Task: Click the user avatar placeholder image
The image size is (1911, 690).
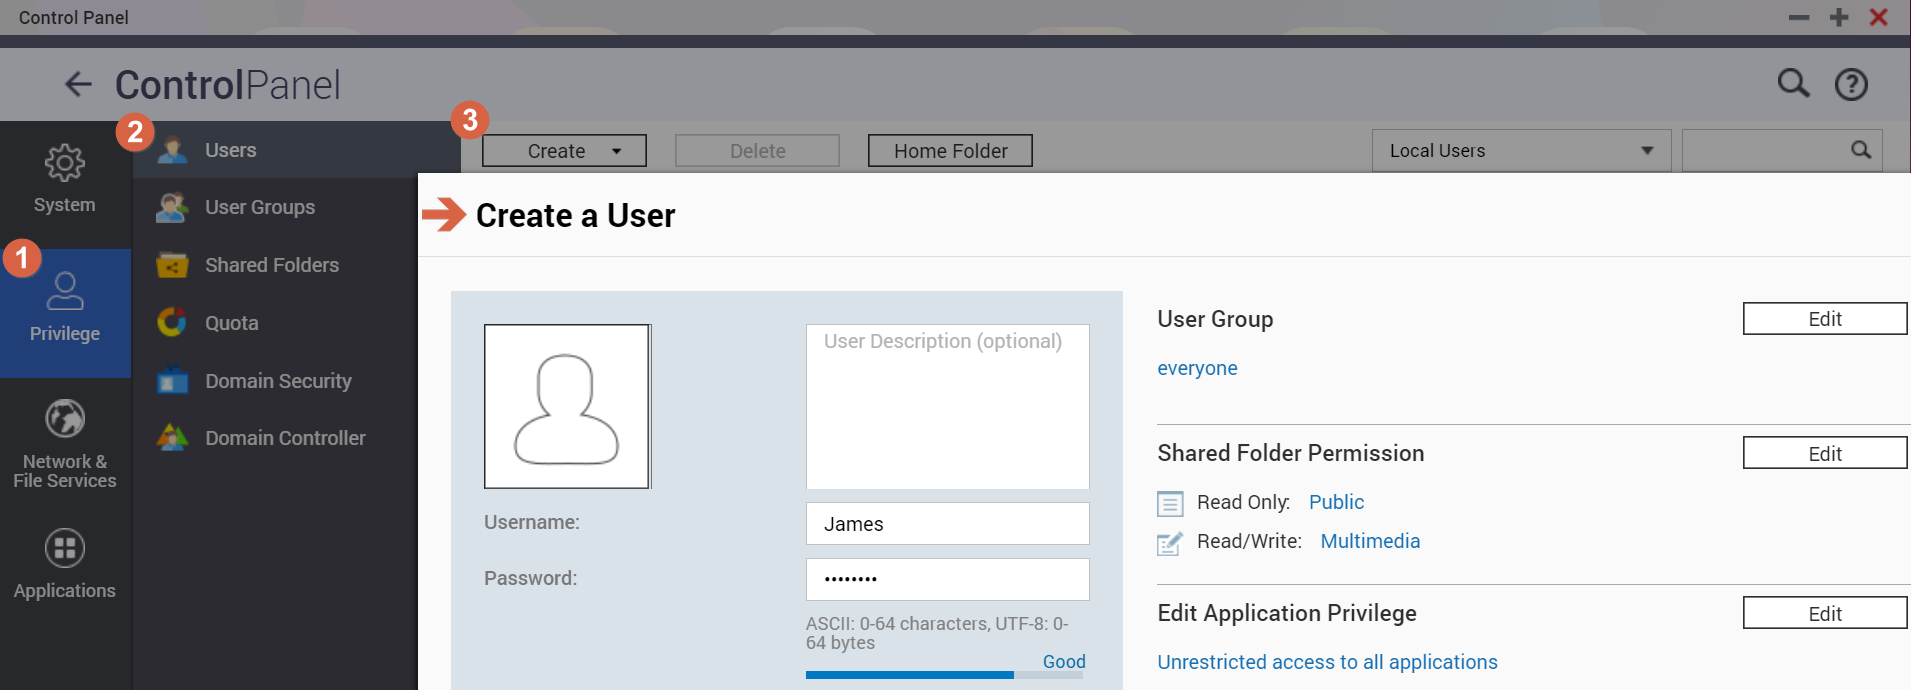Action: (567, 407)
